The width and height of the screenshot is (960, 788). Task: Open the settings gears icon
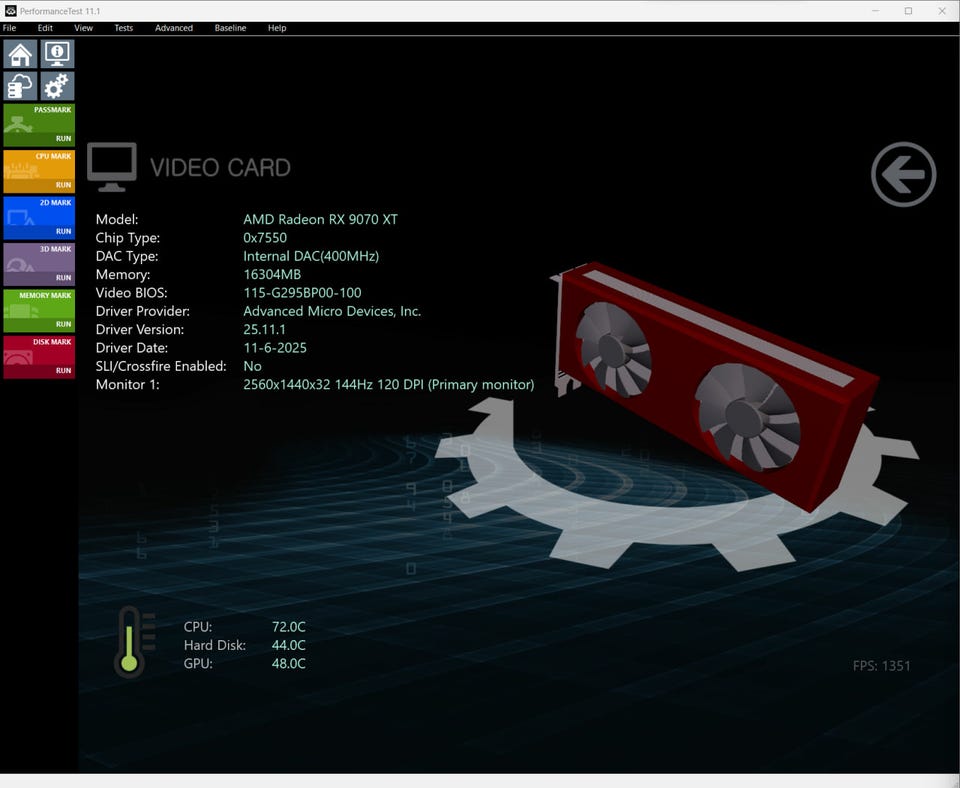[58, 86]
